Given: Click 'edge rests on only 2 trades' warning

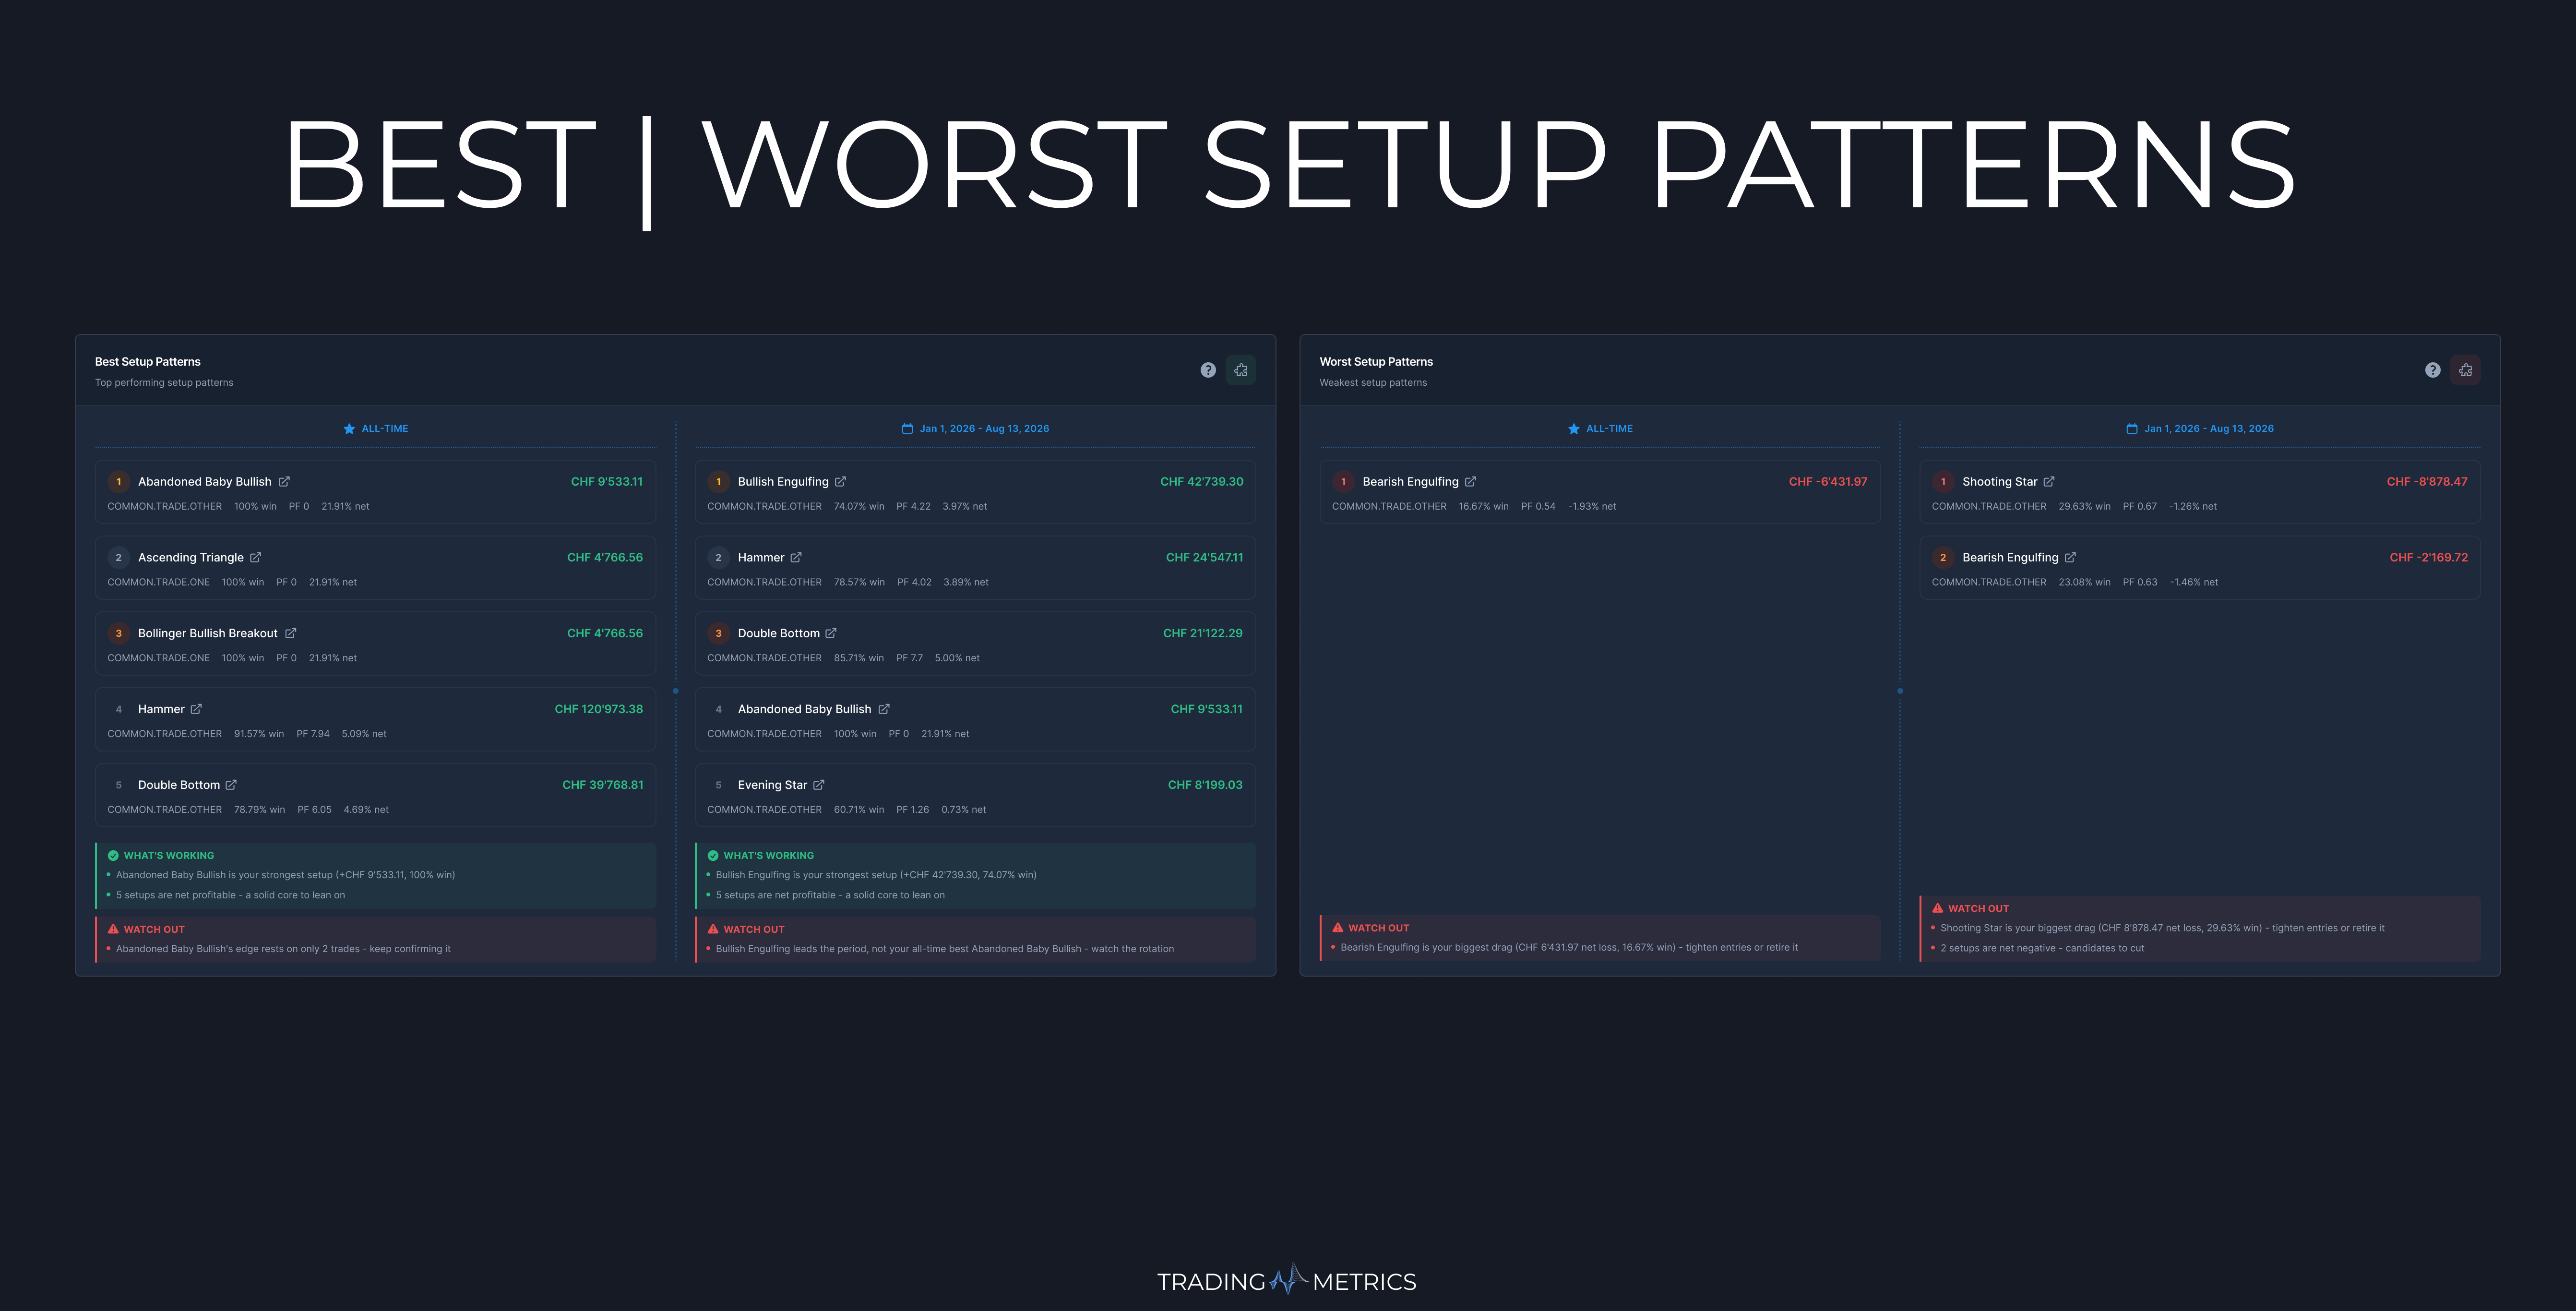Looking at the screenshot, I should click(x=283, y=949).
